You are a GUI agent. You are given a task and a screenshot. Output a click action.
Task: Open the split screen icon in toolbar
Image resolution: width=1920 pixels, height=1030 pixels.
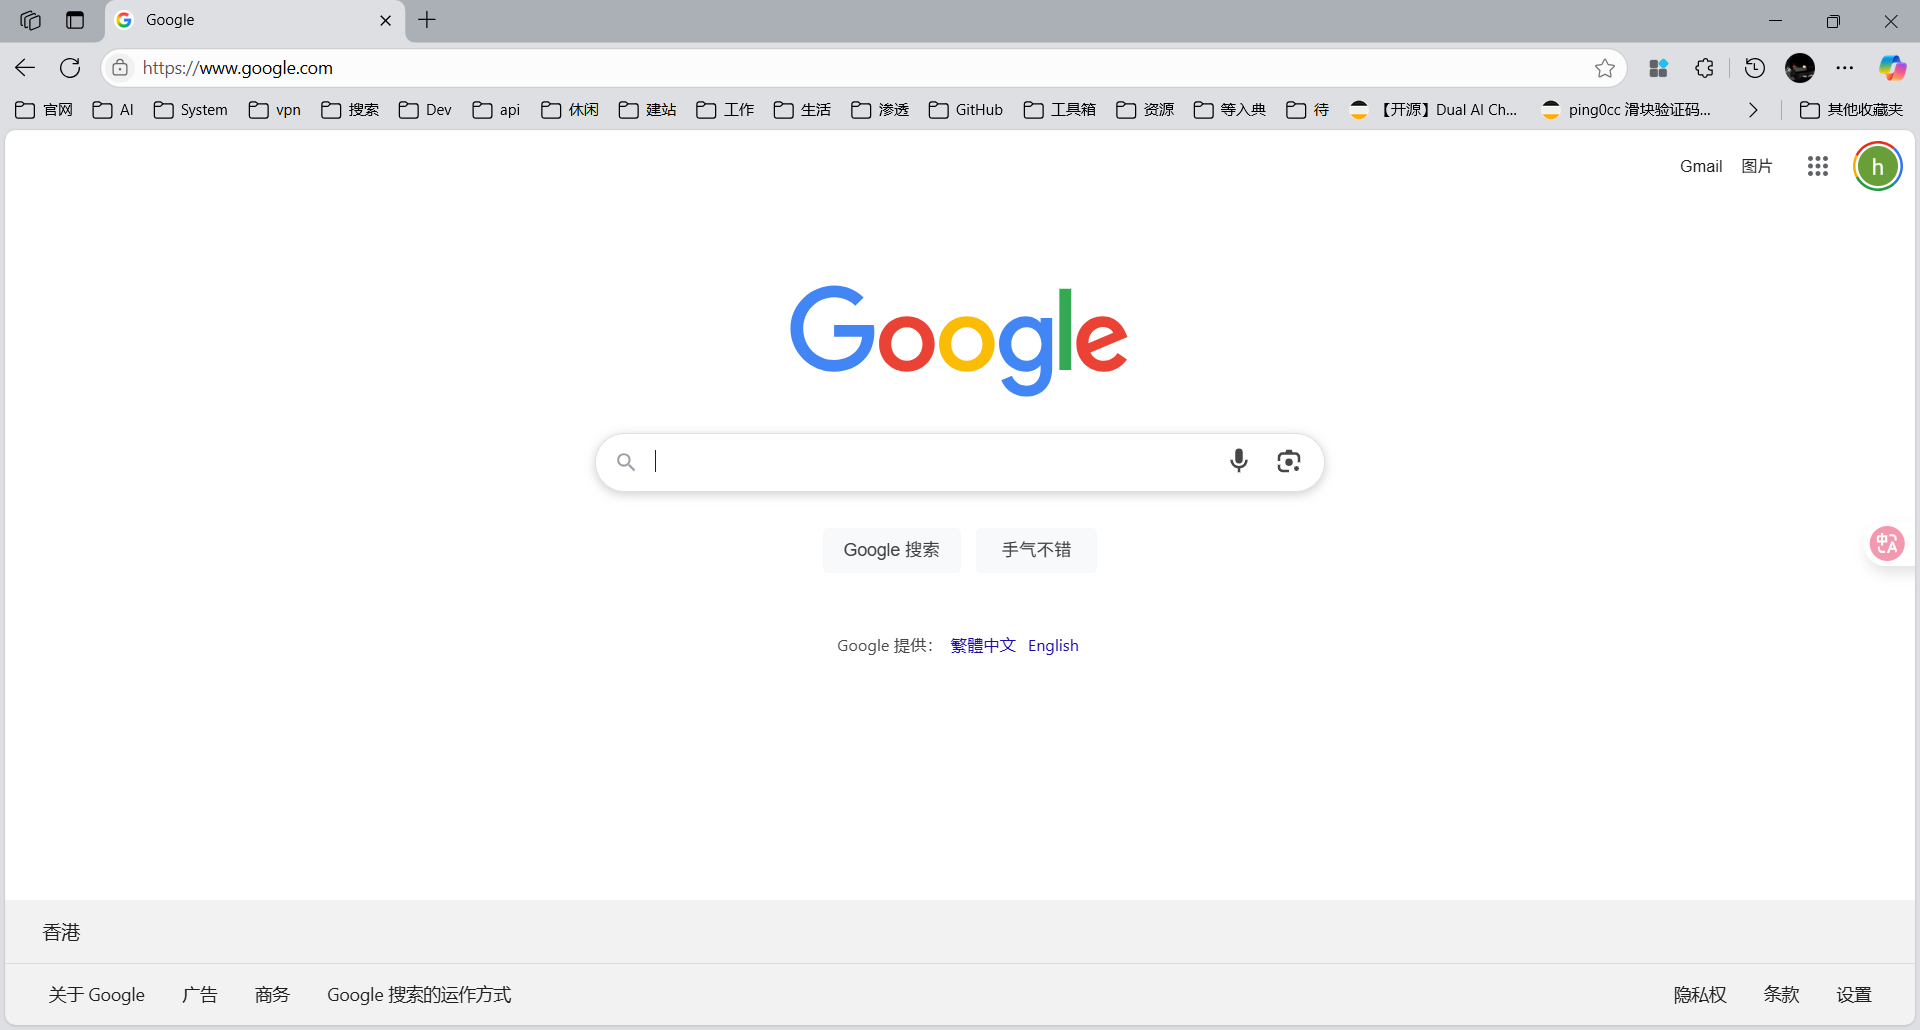(x=1659, y=68)
